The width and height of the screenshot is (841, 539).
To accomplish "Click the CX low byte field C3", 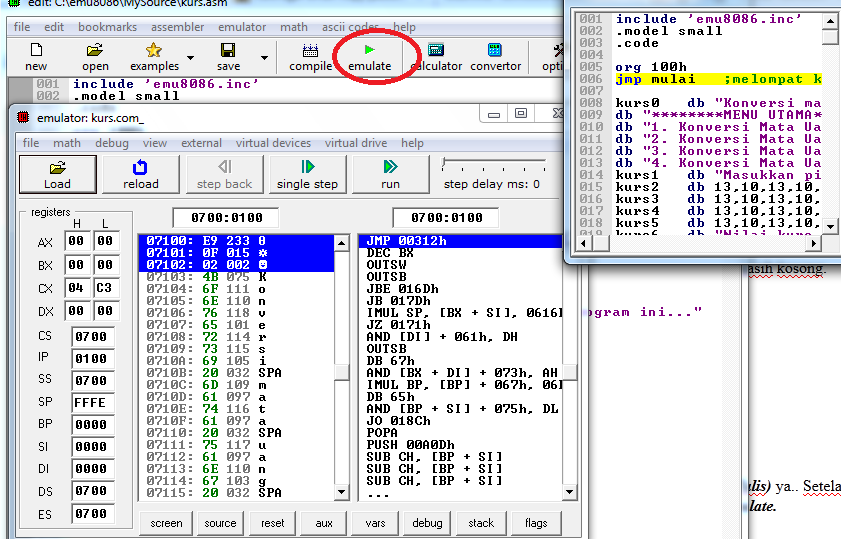I will coord(105,288).
